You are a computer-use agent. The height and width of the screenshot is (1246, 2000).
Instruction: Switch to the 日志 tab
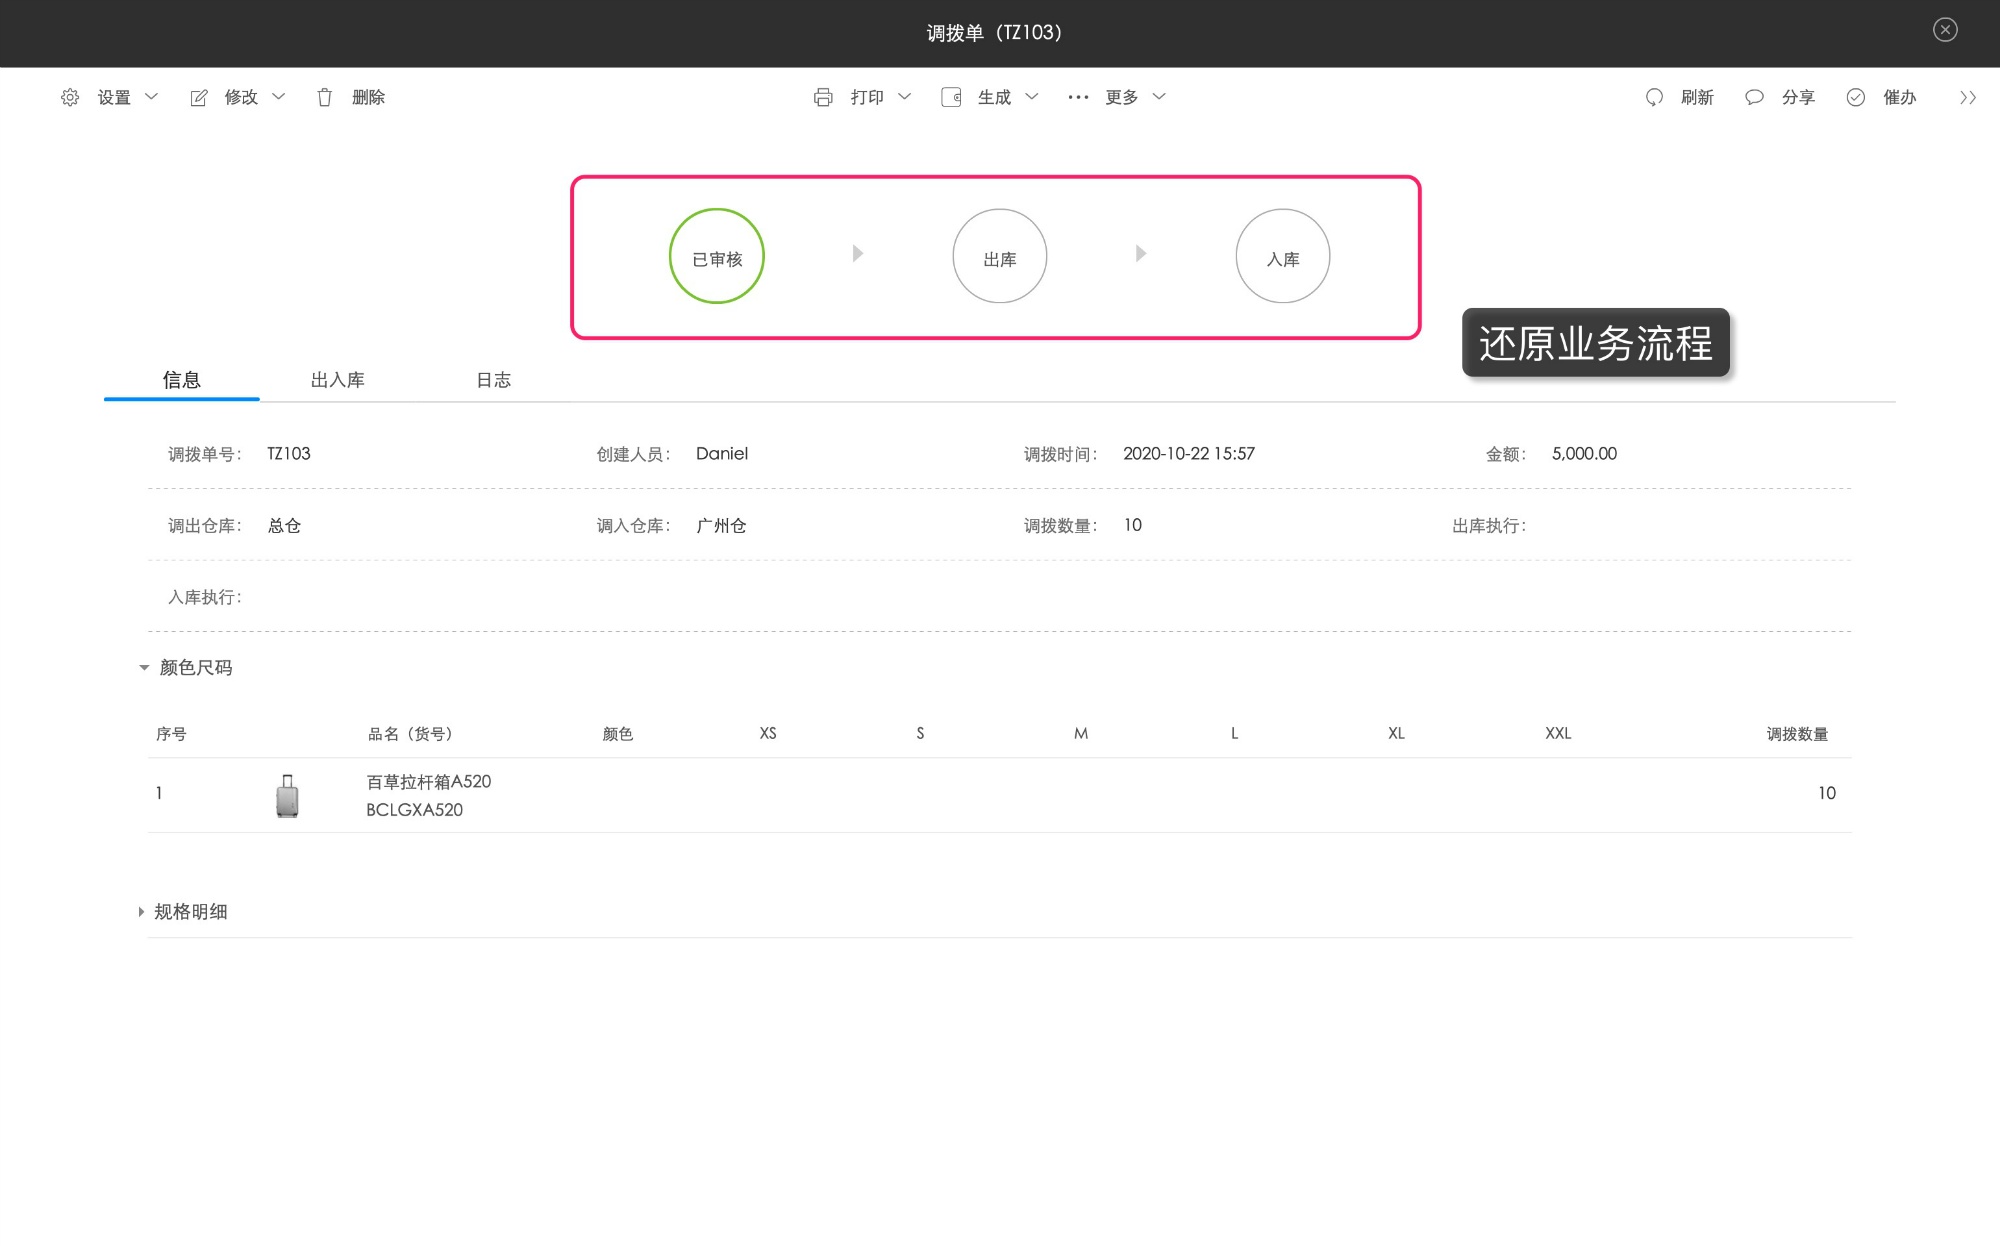click(494, 380)
